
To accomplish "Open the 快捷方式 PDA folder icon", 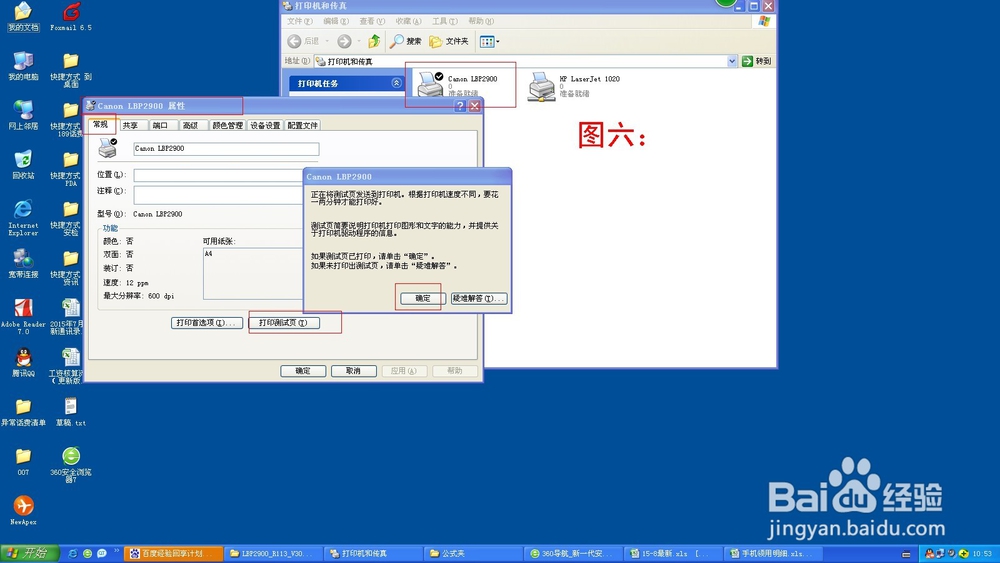I will coord(71,168).
